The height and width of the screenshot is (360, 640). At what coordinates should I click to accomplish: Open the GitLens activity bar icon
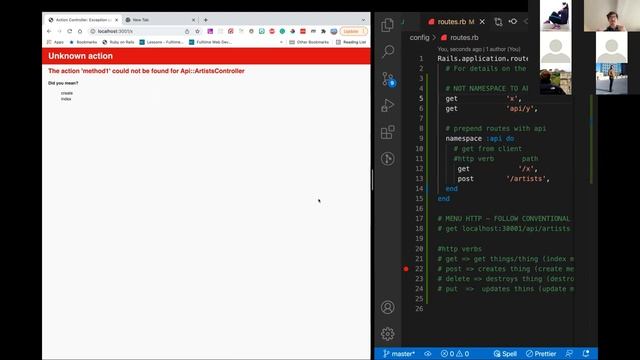coord(387,158)
